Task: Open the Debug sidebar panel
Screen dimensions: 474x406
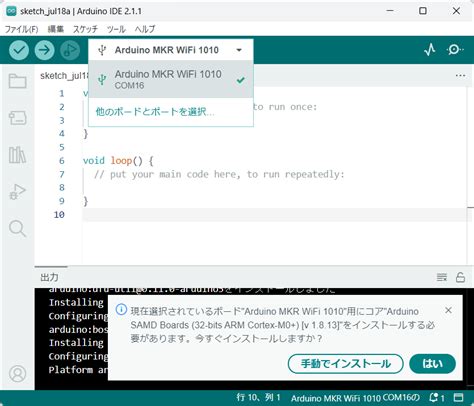Action: tap(17, 192)
